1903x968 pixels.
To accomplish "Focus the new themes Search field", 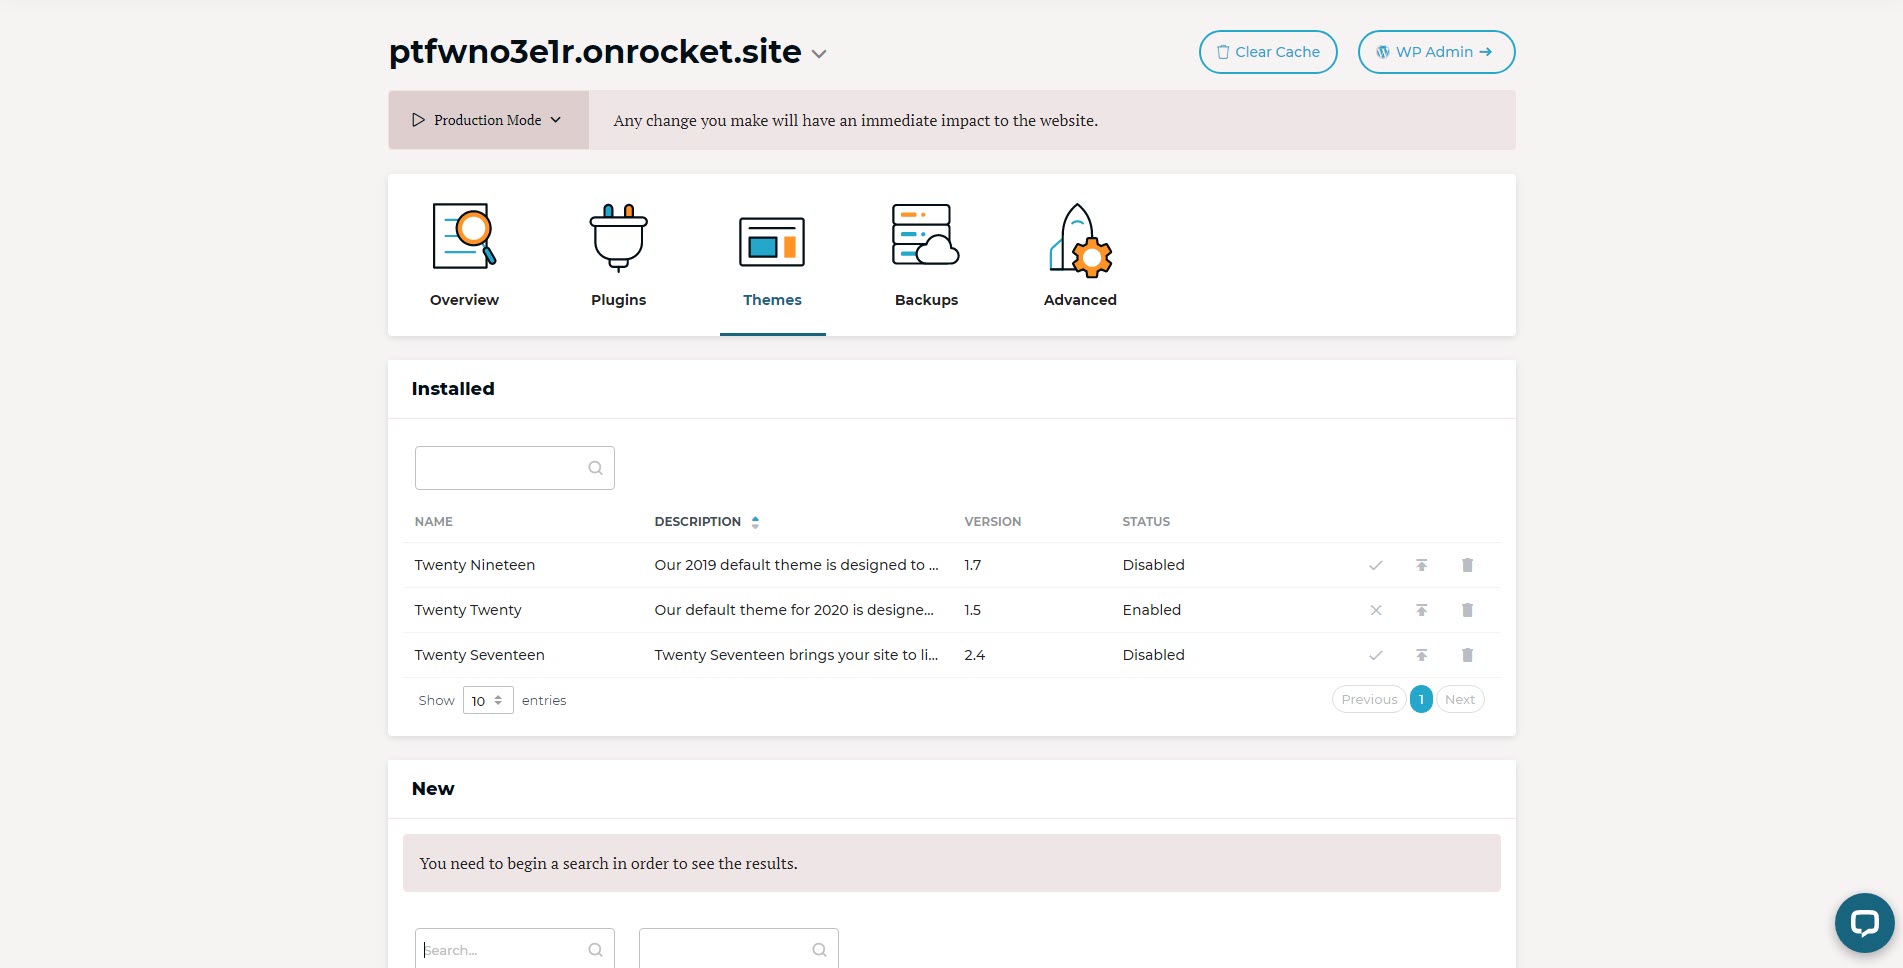I will [514, 949].
